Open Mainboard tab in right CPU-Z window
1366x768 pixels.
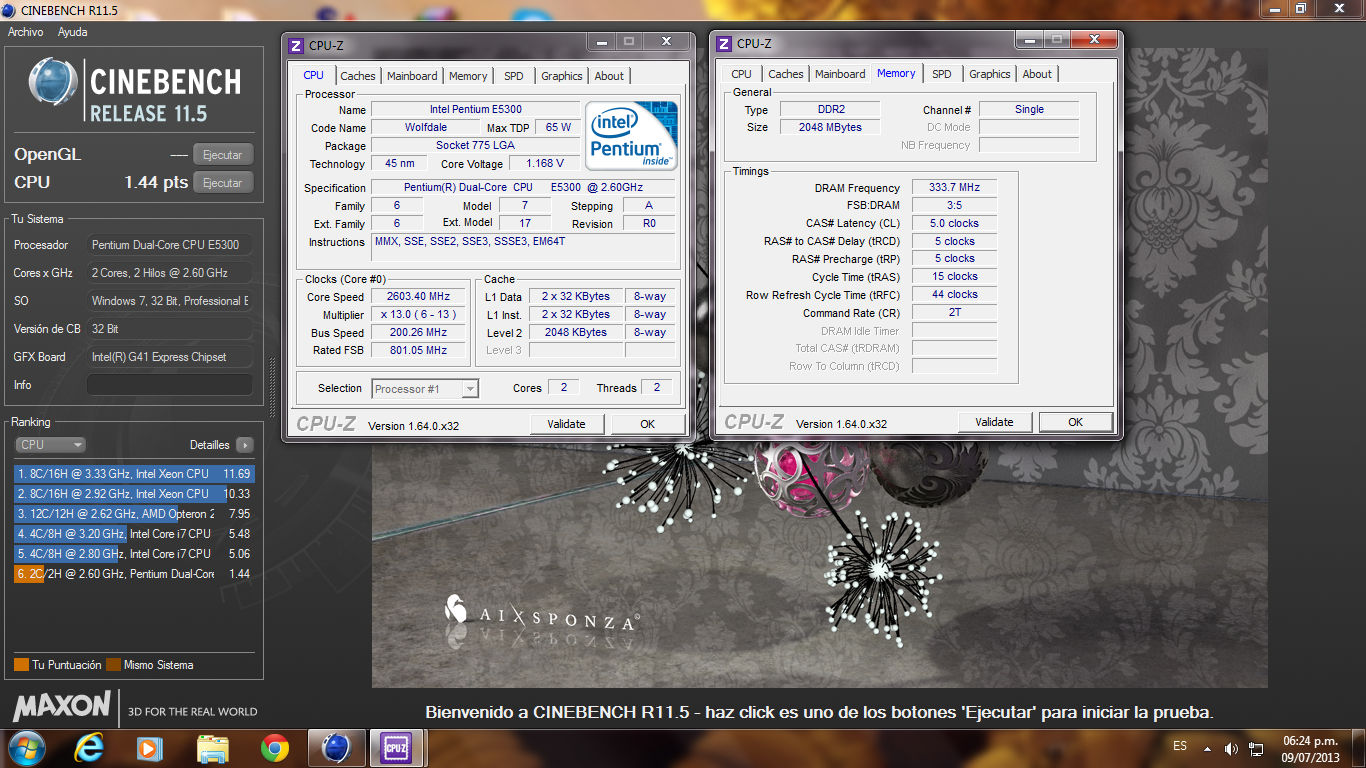[x=840, y=74]
